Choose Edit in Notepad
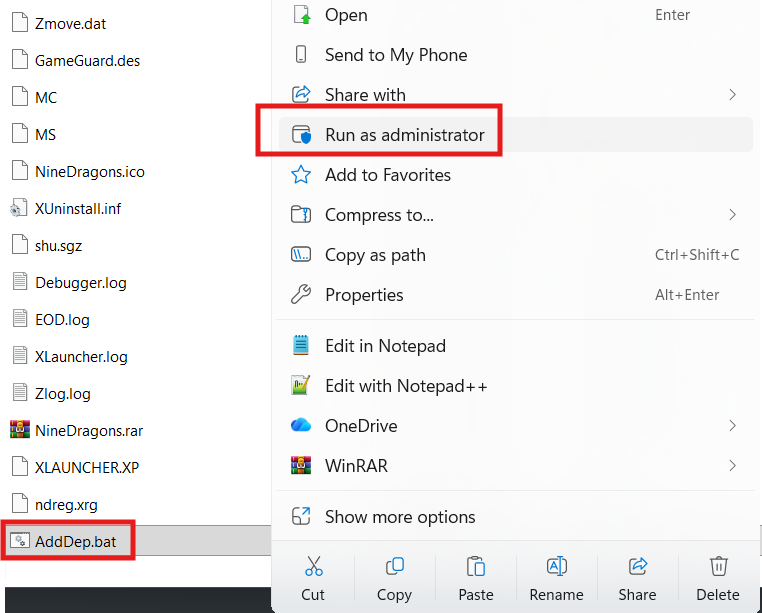 385,346
